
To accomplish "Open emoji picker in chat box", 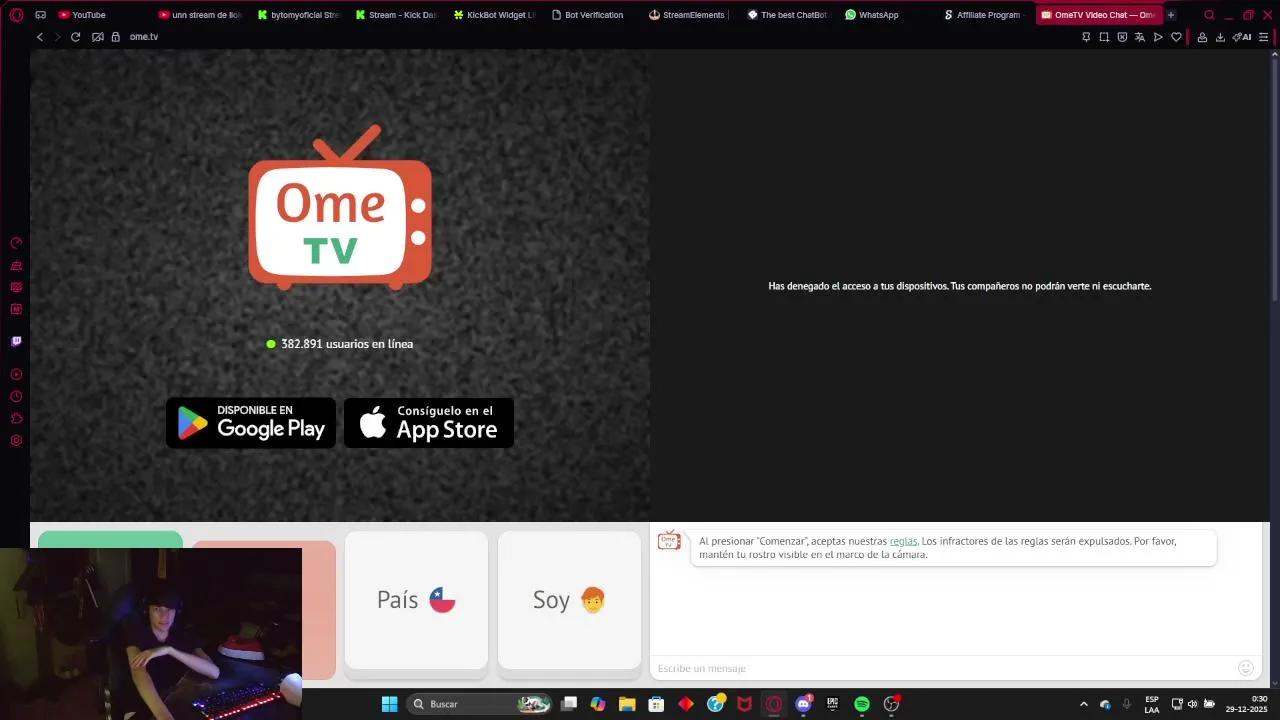I will pyautogui.click(x=1245, y=668).
